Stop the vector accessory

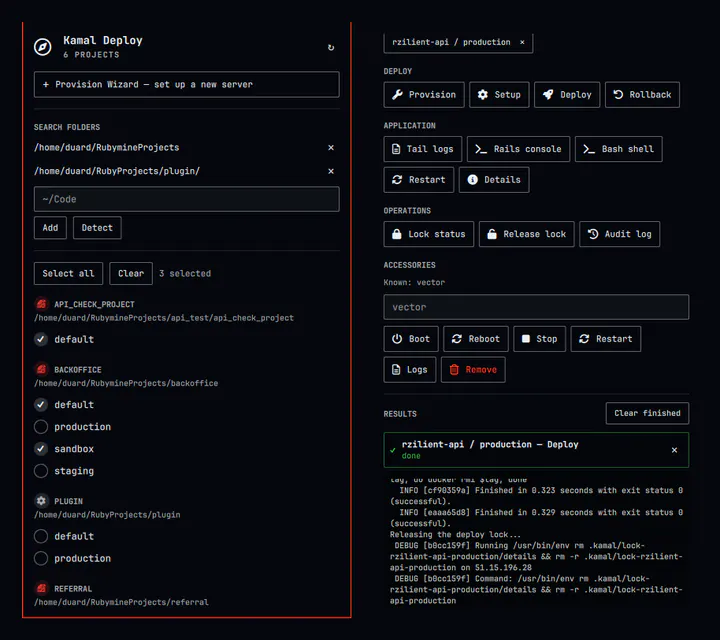(539, 339)
